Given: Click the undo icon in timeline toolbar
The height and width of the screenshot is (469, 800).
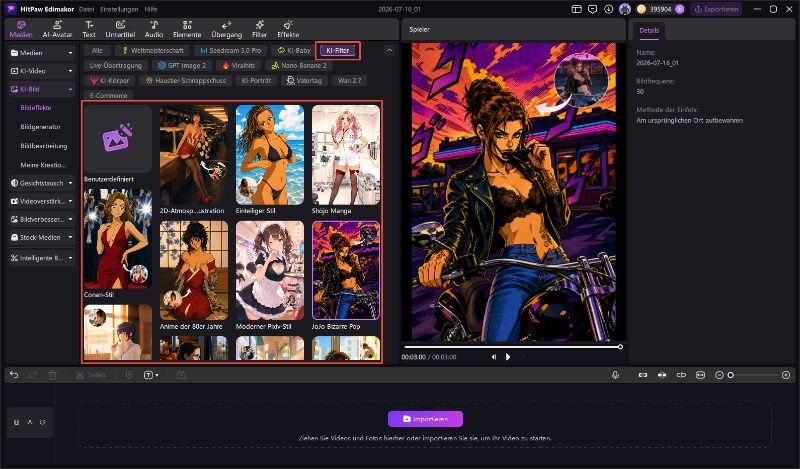Looking at the screenshot, I should coord(14,375).
